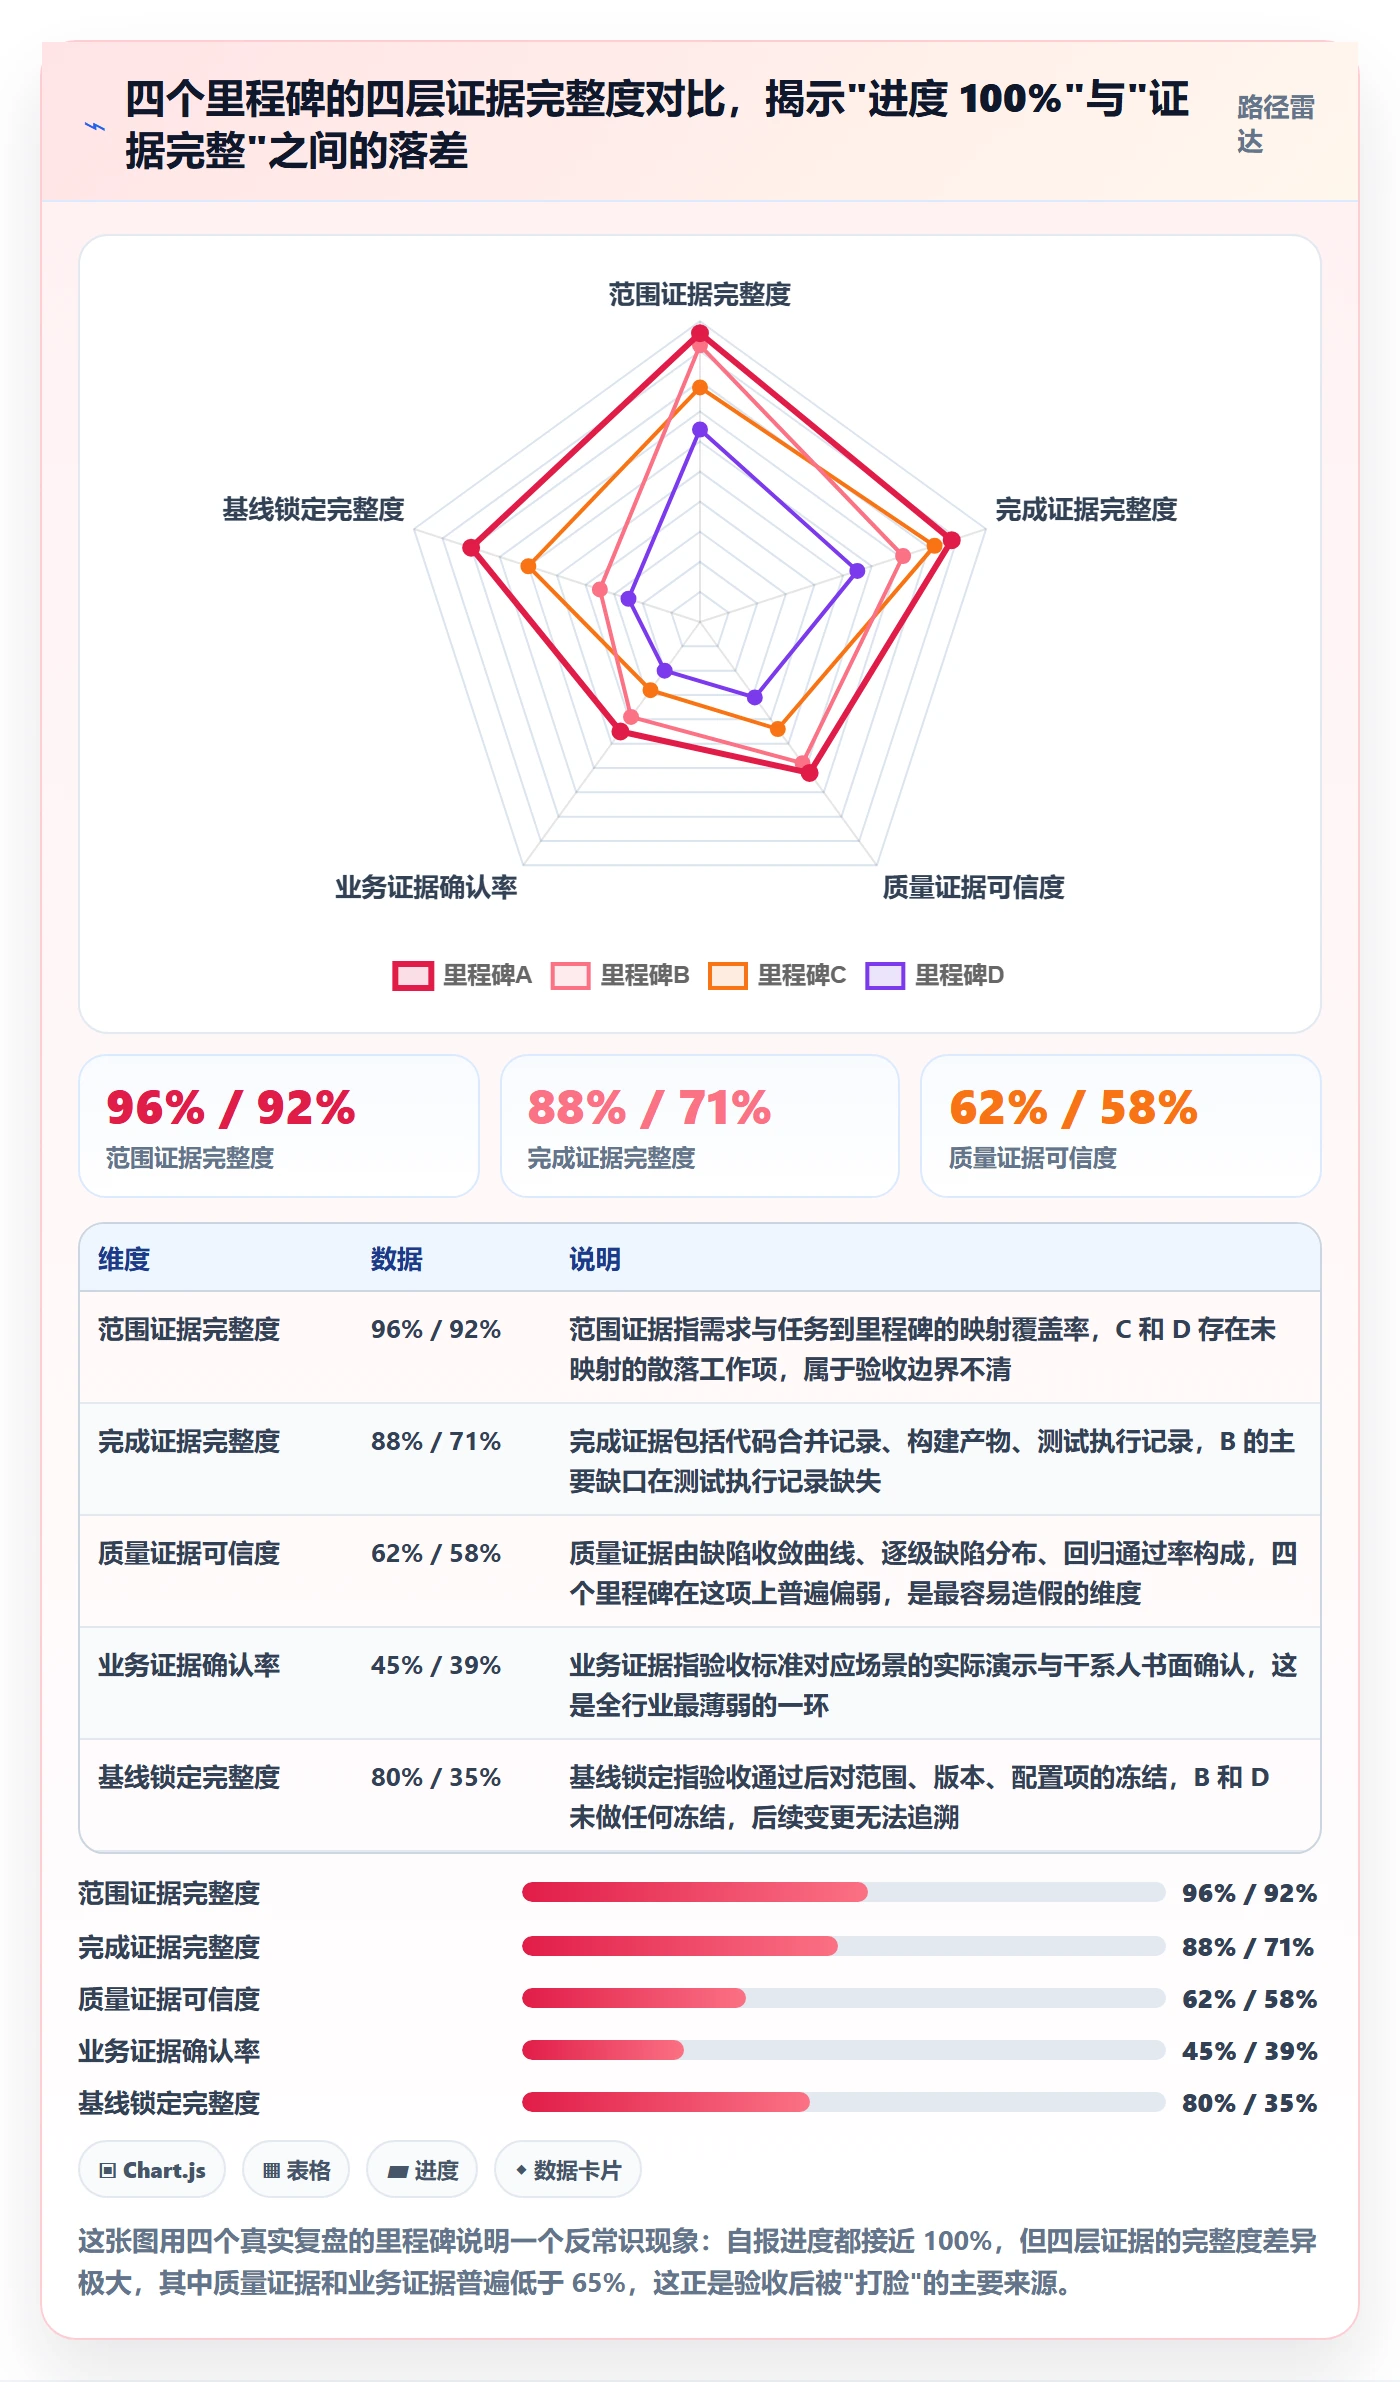1400x2382 pixels.
Task: Click the 进度 tag chip
Action: point(422,2170)
